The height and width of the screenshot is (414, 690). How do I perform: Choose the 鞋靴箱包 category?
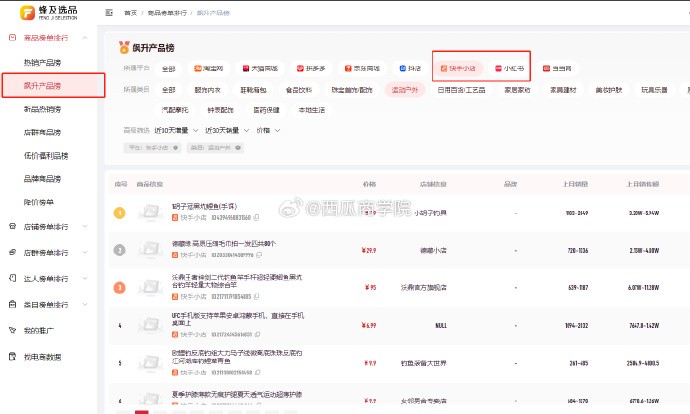click(253, 90)
